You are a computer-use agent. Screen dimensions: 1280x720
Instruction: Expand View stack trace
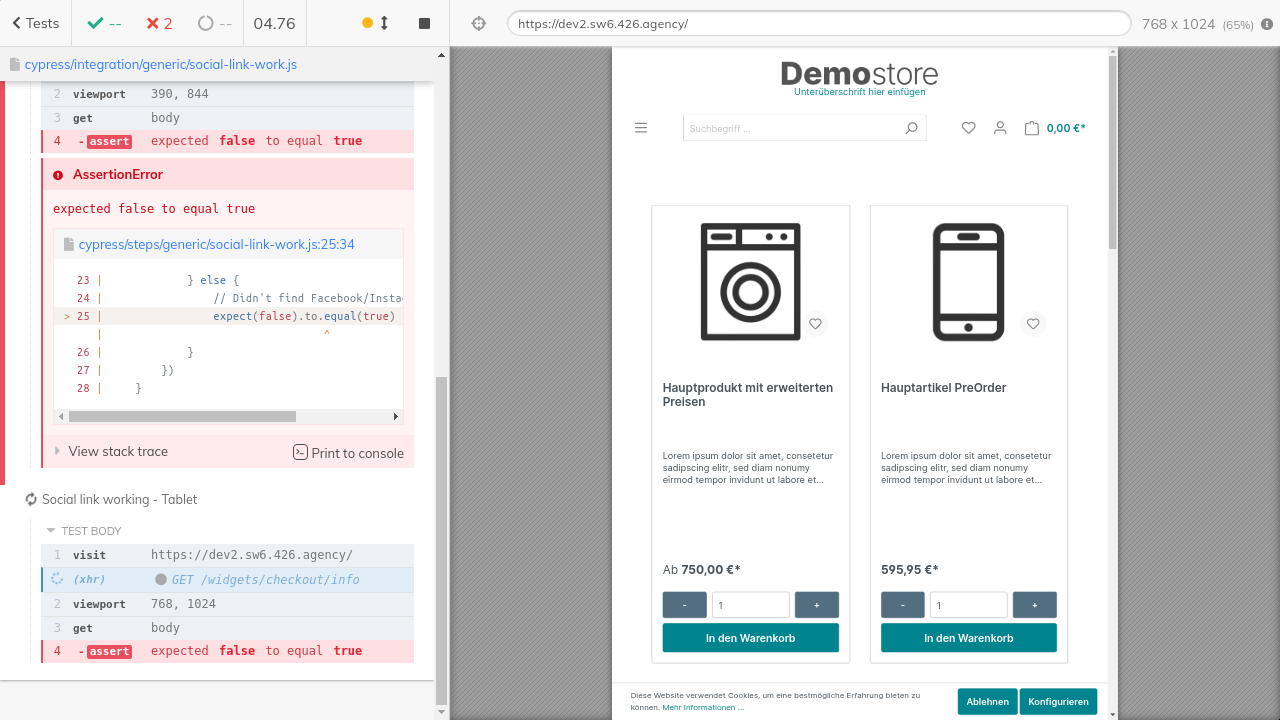(x=117, y=452)
